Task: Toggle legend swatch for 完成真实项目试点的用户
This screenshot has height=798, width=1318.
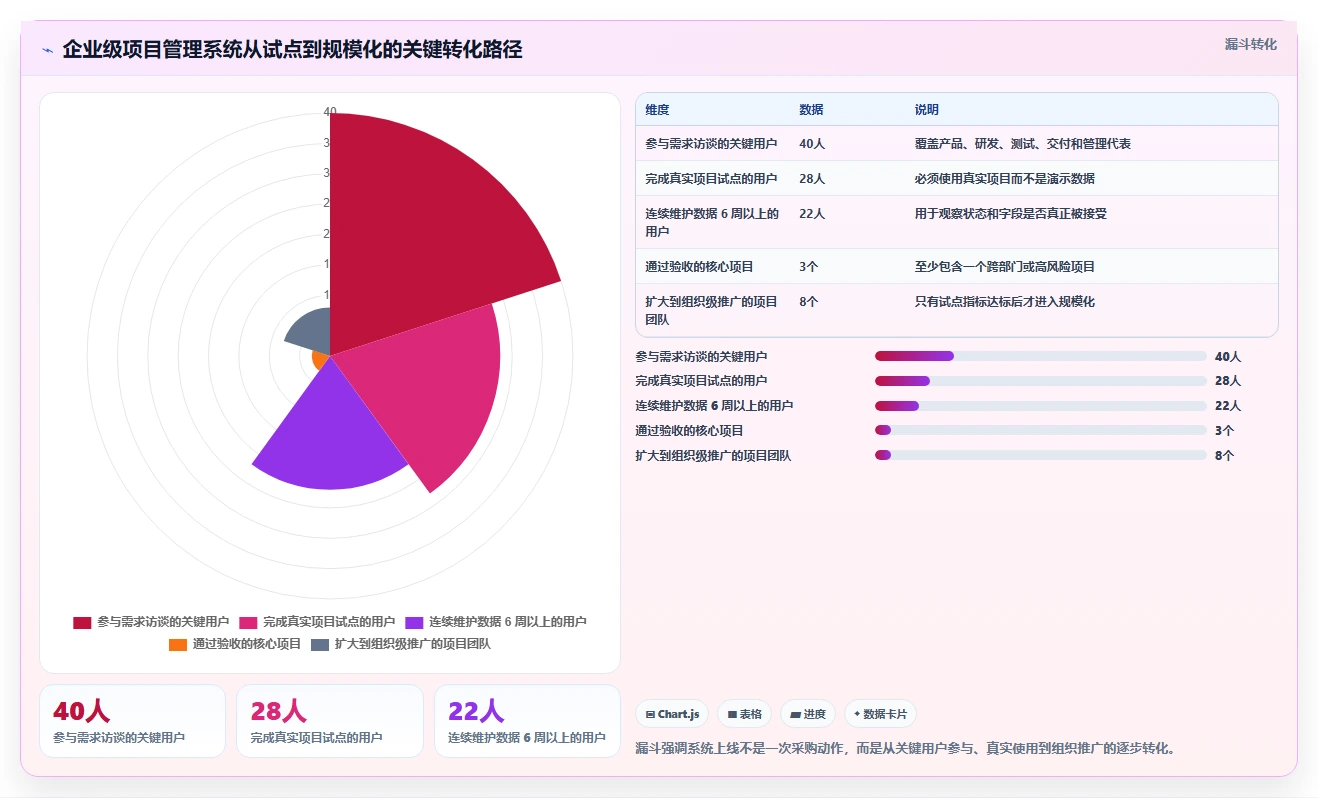Action: (248, 622)
